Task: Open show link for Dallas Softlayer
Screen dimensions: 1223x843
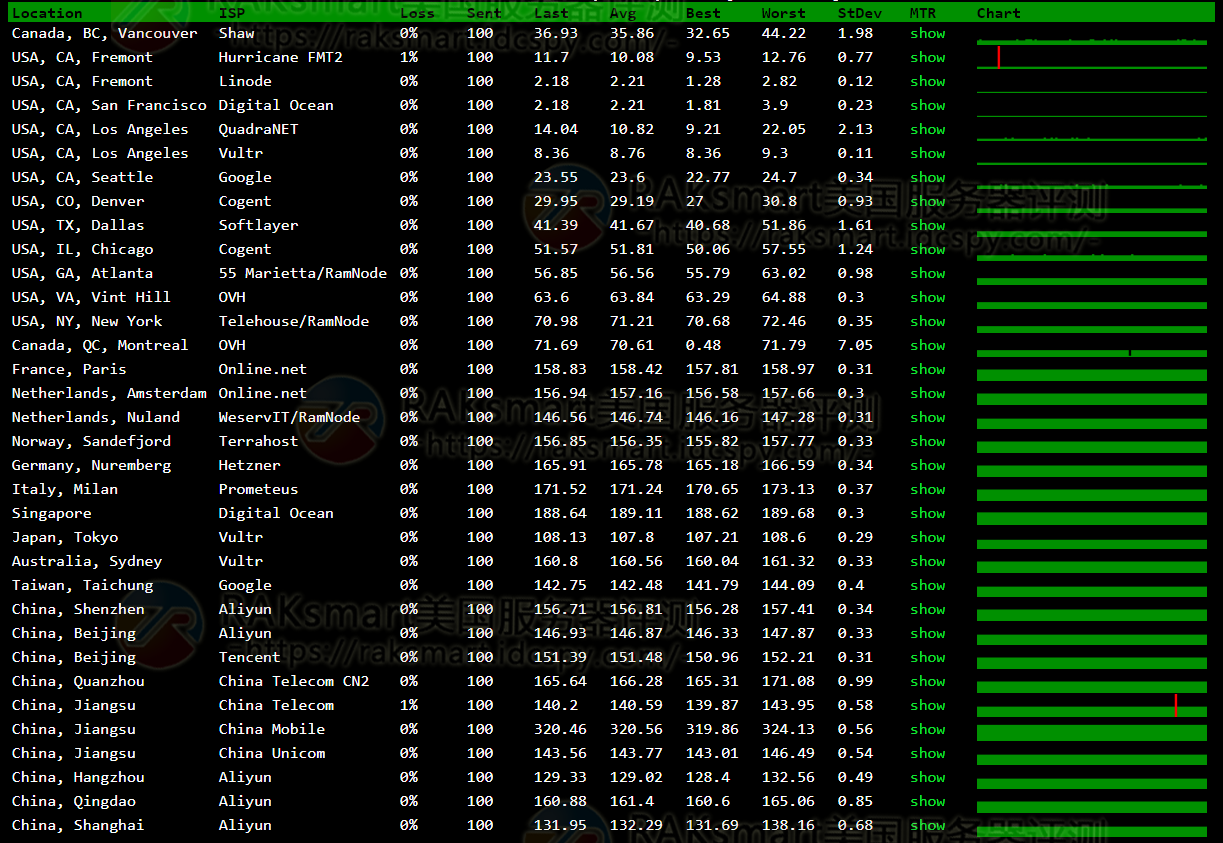Action: 927,225
